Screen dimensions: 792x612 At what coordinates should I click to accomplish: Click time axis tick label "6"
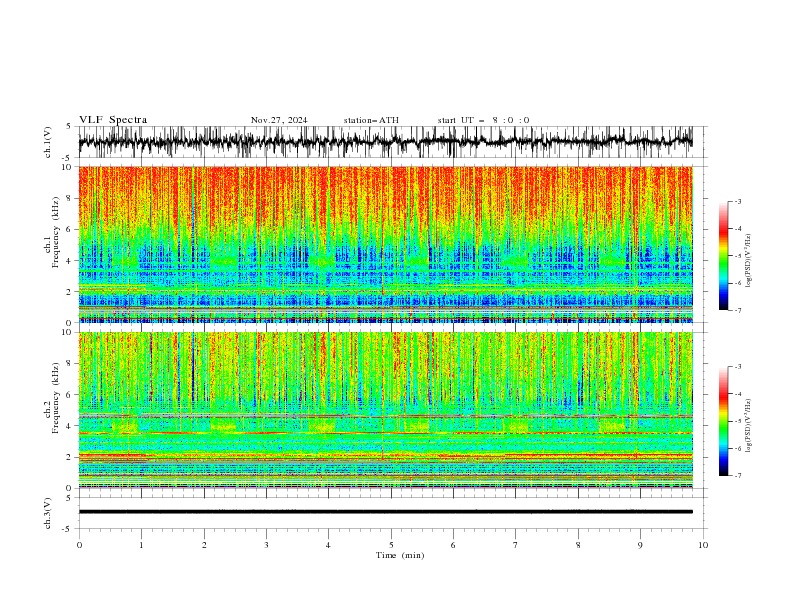(453, 545)
